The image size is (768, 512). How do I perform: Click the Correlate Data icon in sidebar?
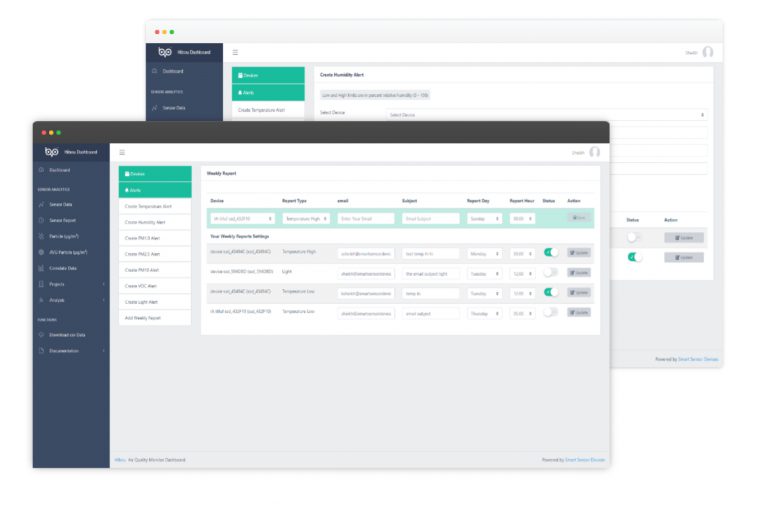[x=41, y=268]
